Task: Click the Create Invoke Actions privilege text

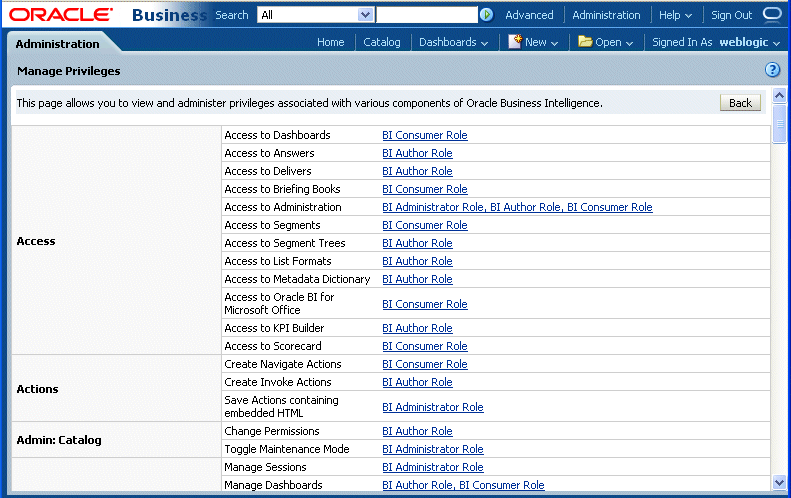Action: click(278, 382)
